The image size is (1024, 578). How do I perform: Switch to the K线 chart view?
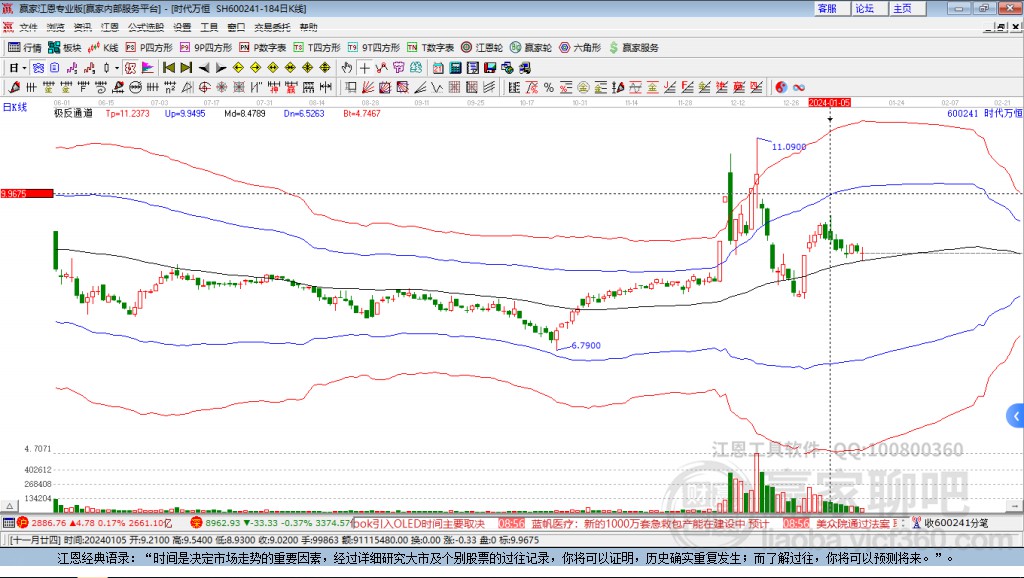103,48
